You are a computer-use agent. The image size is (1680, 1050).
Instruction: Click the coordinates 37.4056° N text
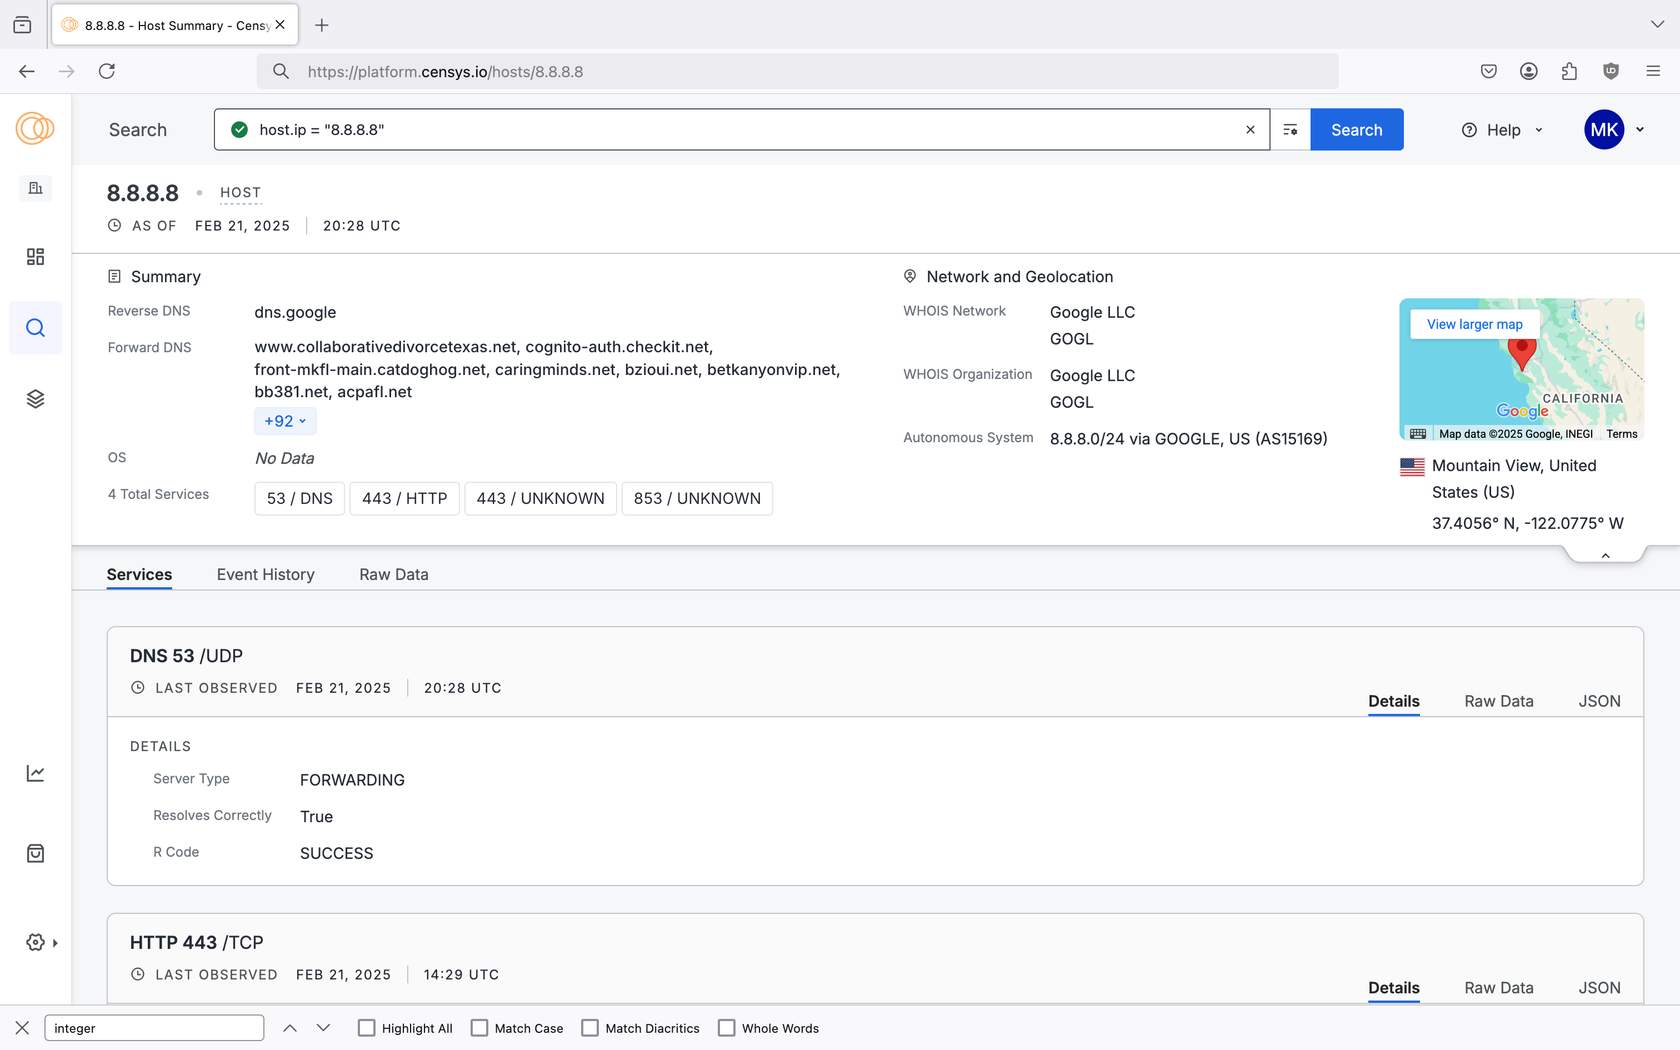(x=1528, y=523)
